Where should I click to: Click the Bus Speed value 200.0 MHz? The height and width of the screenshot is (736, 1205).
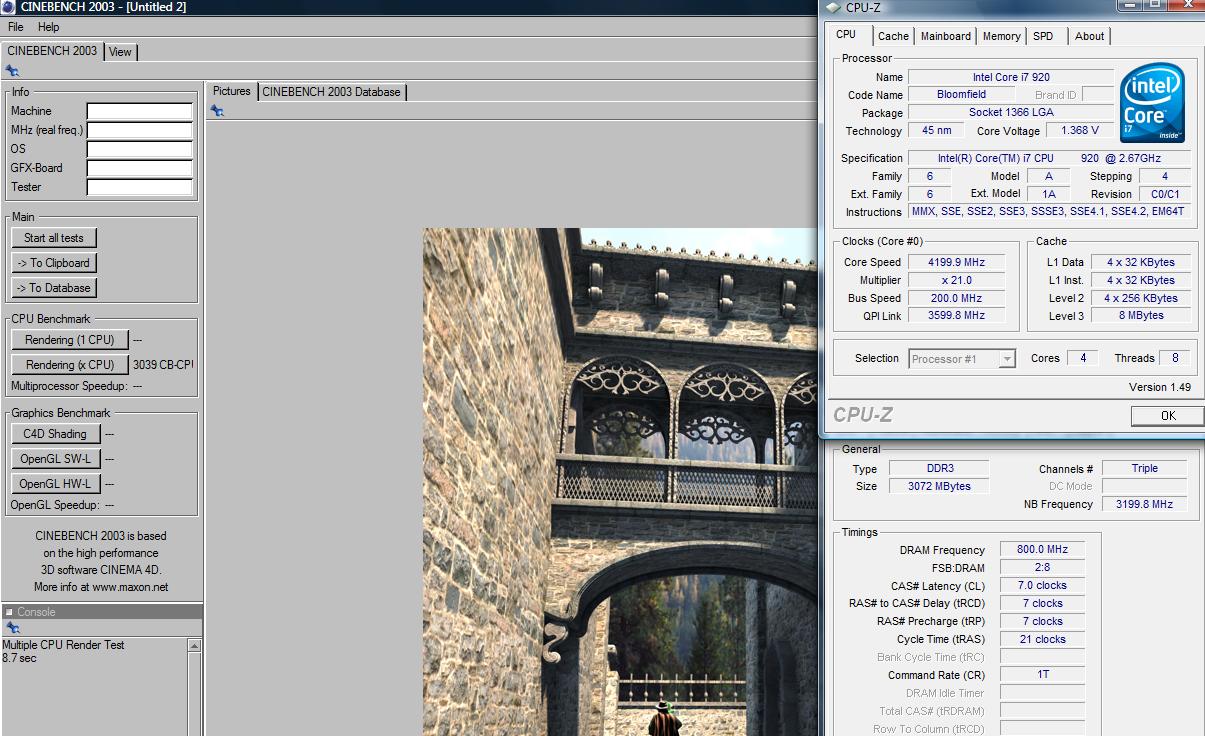pyautogui.click(x=956, y=298)
